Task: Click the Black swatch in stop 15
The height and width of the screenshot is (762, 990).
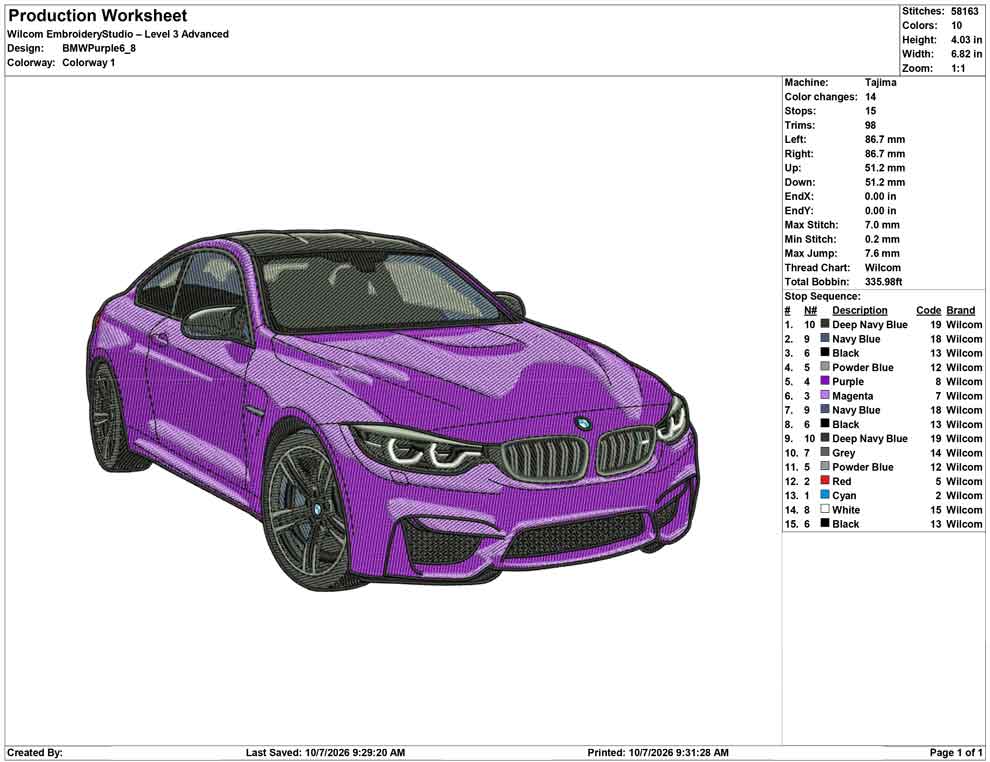Action: (x=825, y=523)
